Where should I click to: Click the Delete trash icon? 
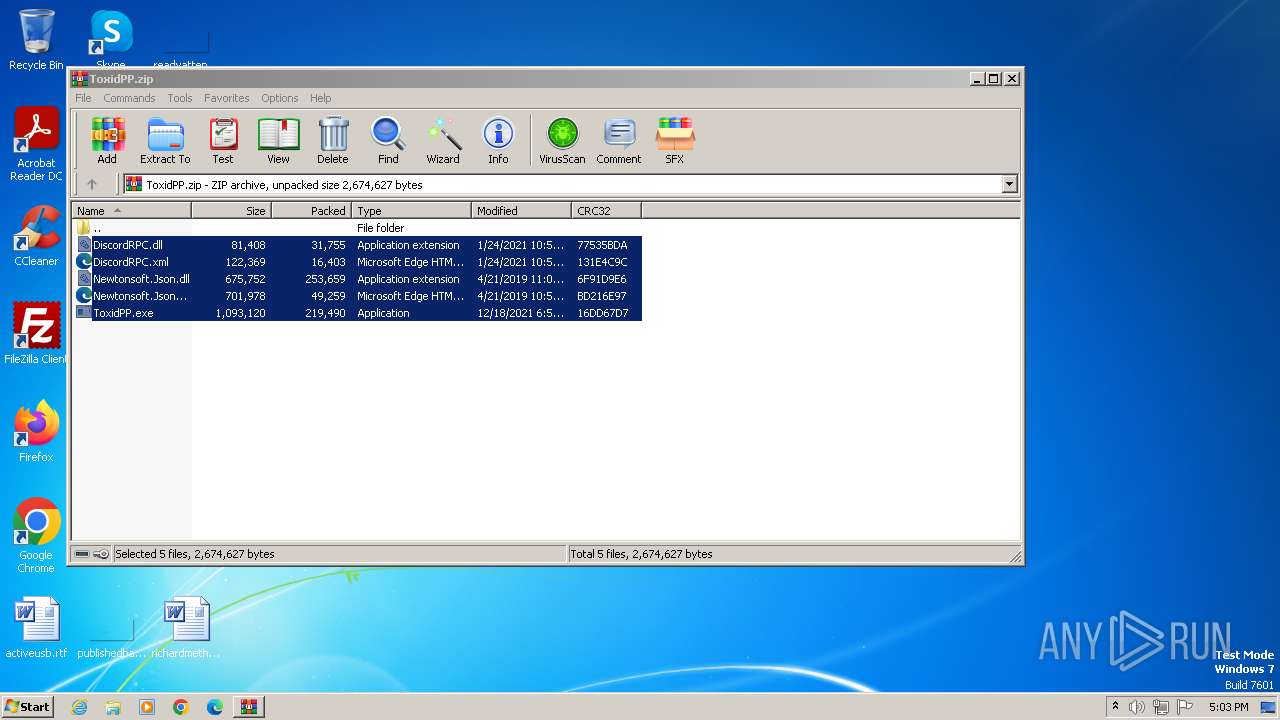[333, 140]
